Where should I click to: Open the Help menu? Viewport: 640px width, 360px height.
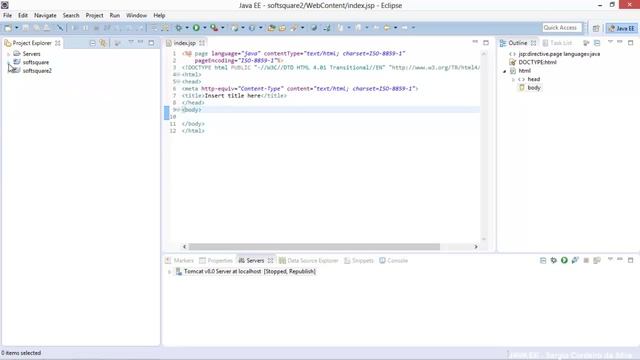pos(159,16)
